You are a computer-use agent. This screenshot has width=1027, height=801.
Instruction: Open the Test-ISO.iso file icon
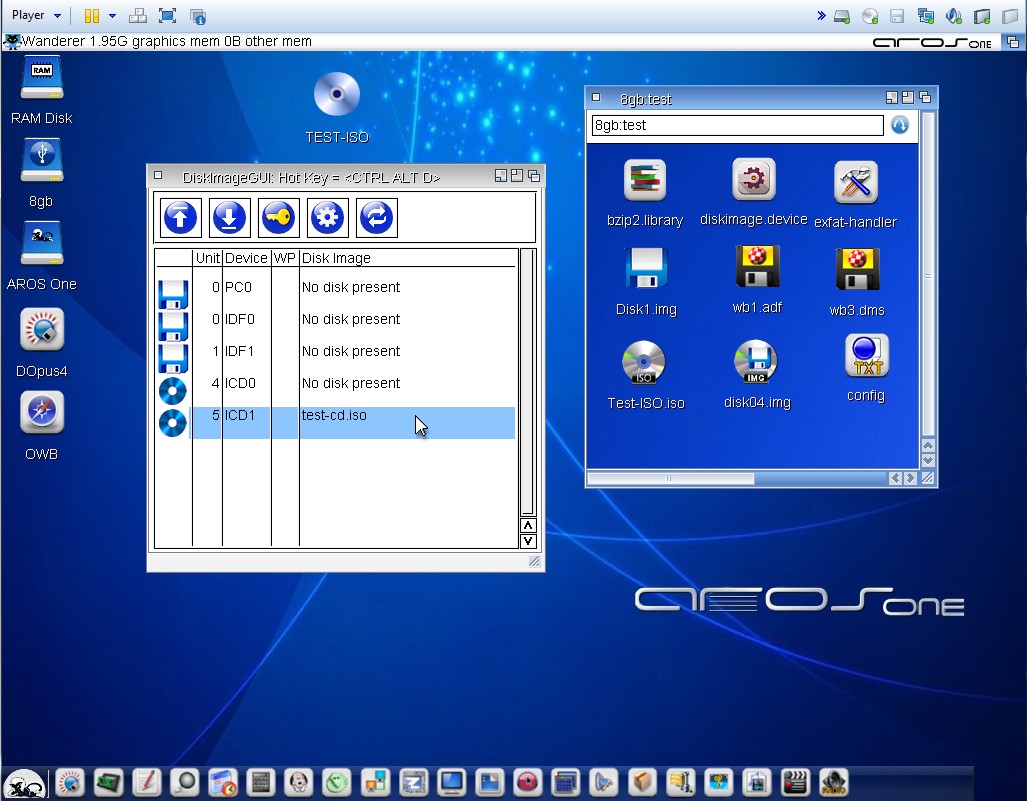(x=645, y=365)
